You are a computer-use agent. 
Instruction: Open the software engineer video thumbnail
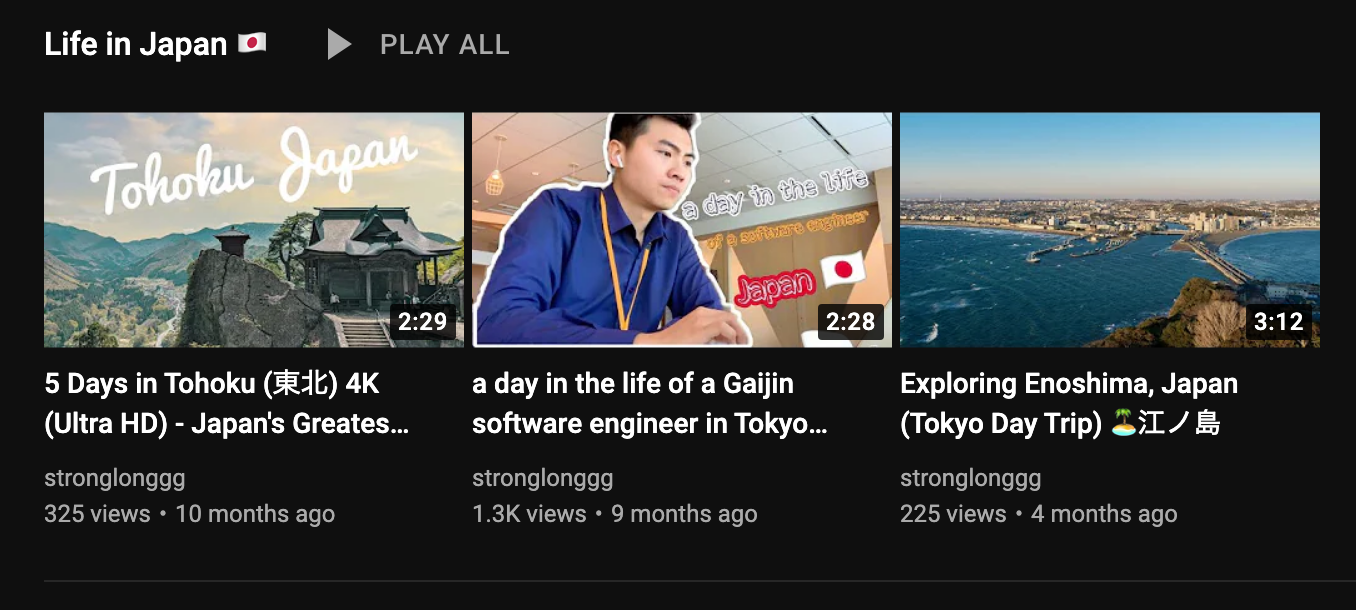point(682,230)
